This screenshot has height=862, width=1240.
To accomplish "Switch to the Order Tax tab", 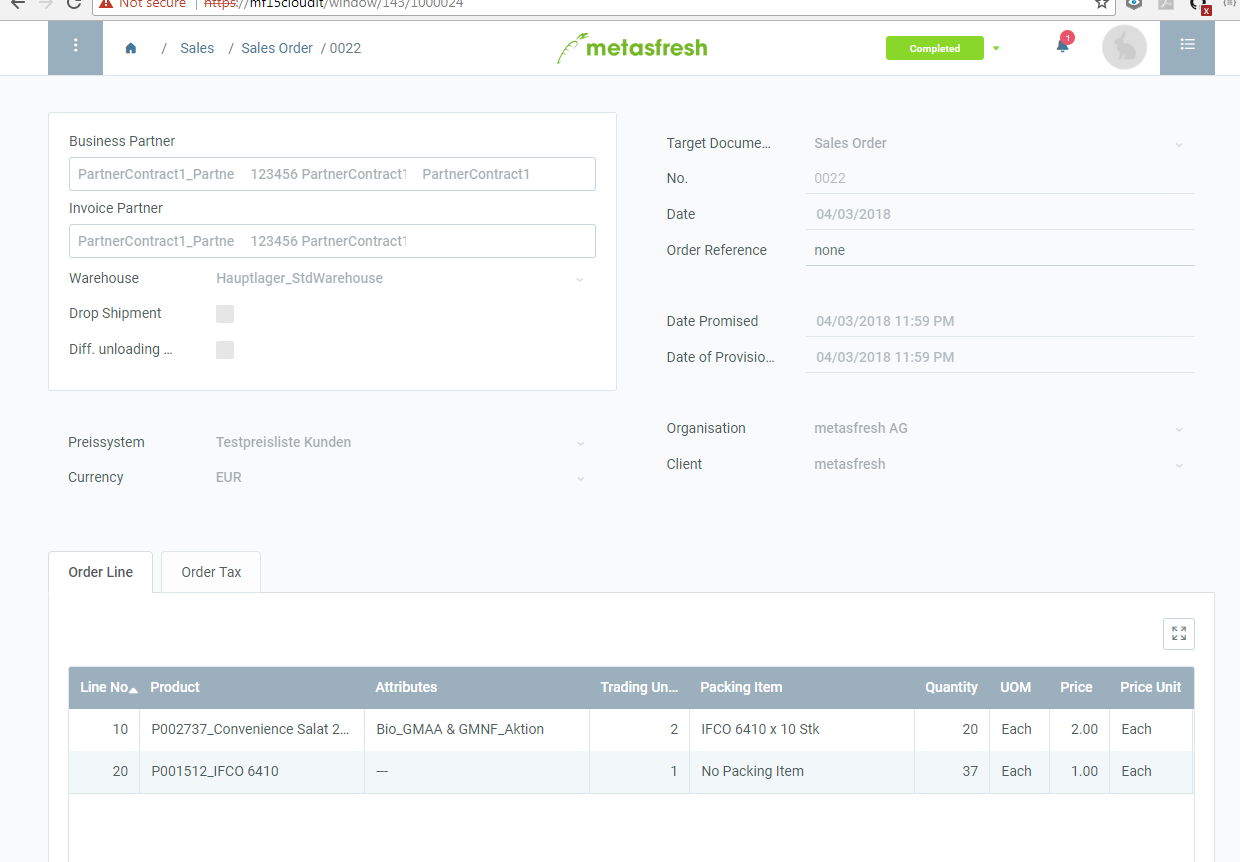I will pos(210,571).
